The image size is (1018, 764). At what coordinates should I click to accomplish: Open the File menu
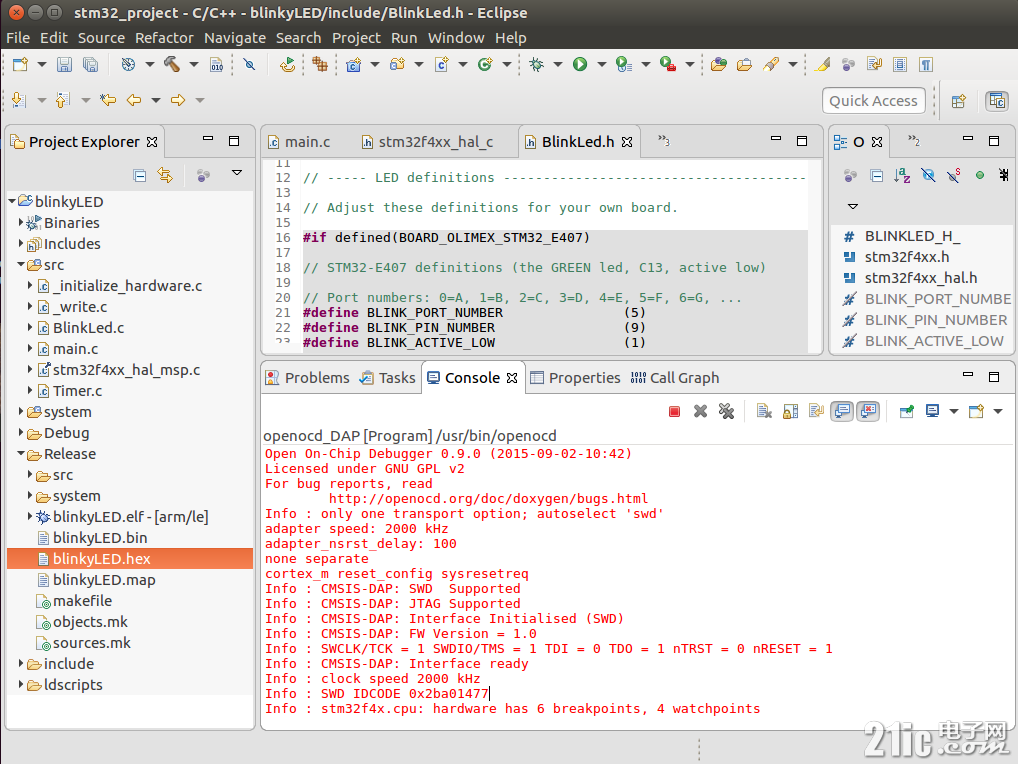[x=18, y=38]
